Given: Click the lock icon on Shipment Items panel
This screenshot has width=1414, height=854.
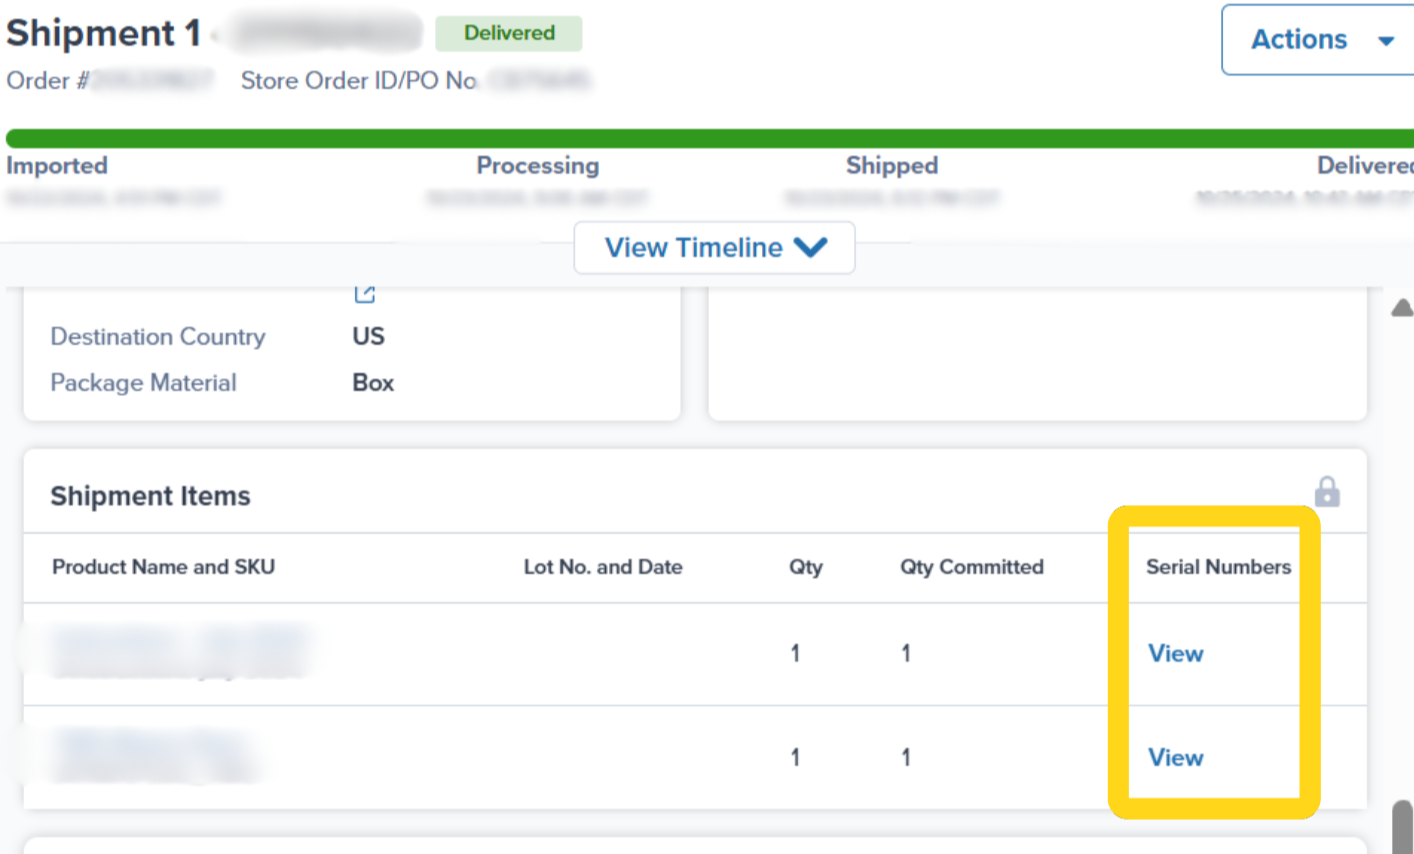Looking at the screenshot, I should (x=1327, y=491).
